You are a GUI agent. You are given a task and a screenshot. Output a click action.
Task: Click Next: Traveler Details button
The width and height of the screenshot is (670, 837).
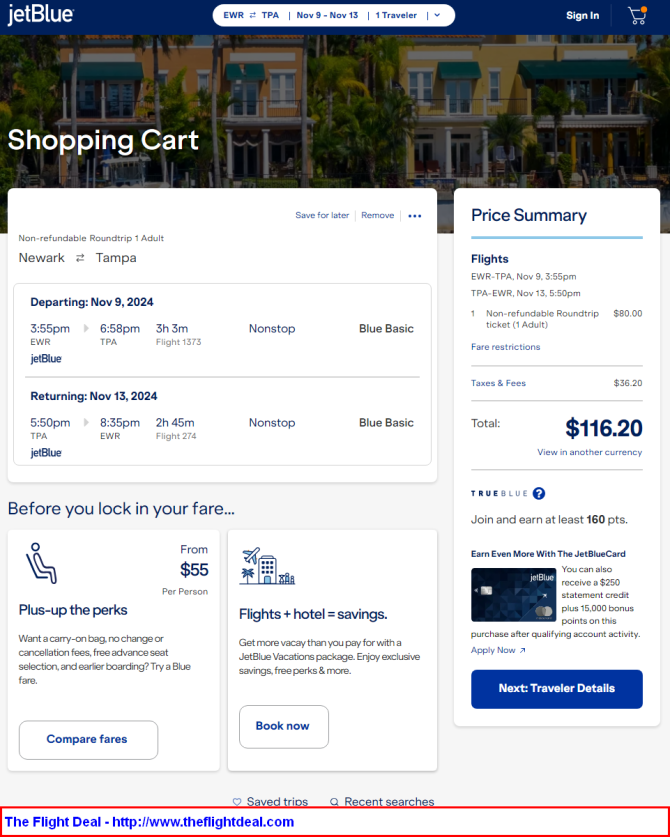coord(557,689)
